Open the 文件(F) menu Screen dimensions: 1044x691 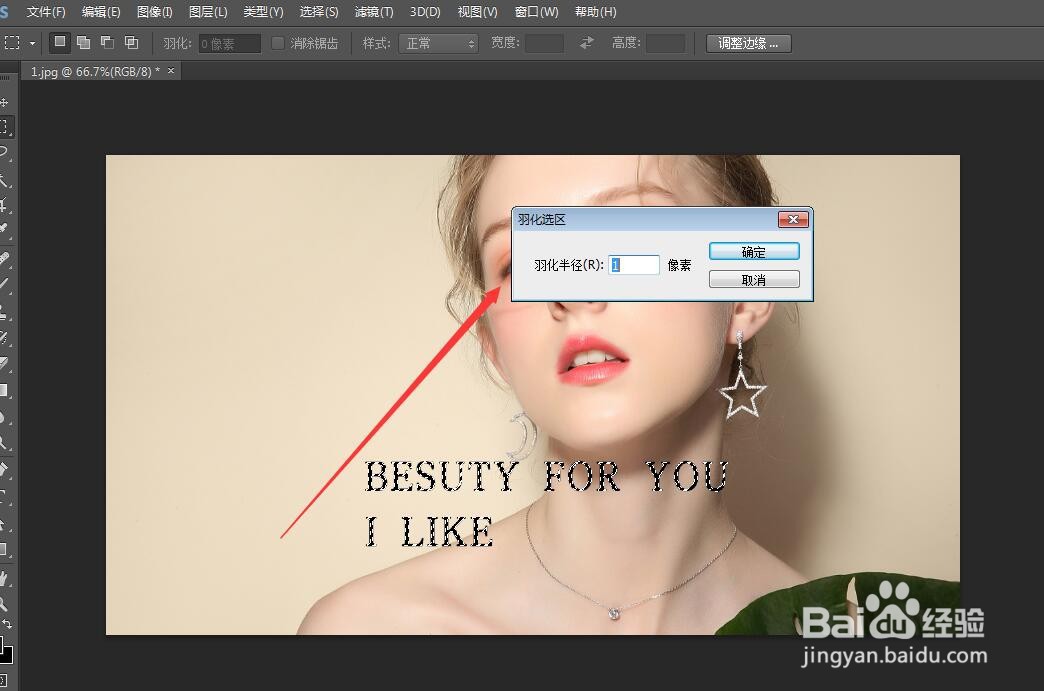(x=45, y=12)
